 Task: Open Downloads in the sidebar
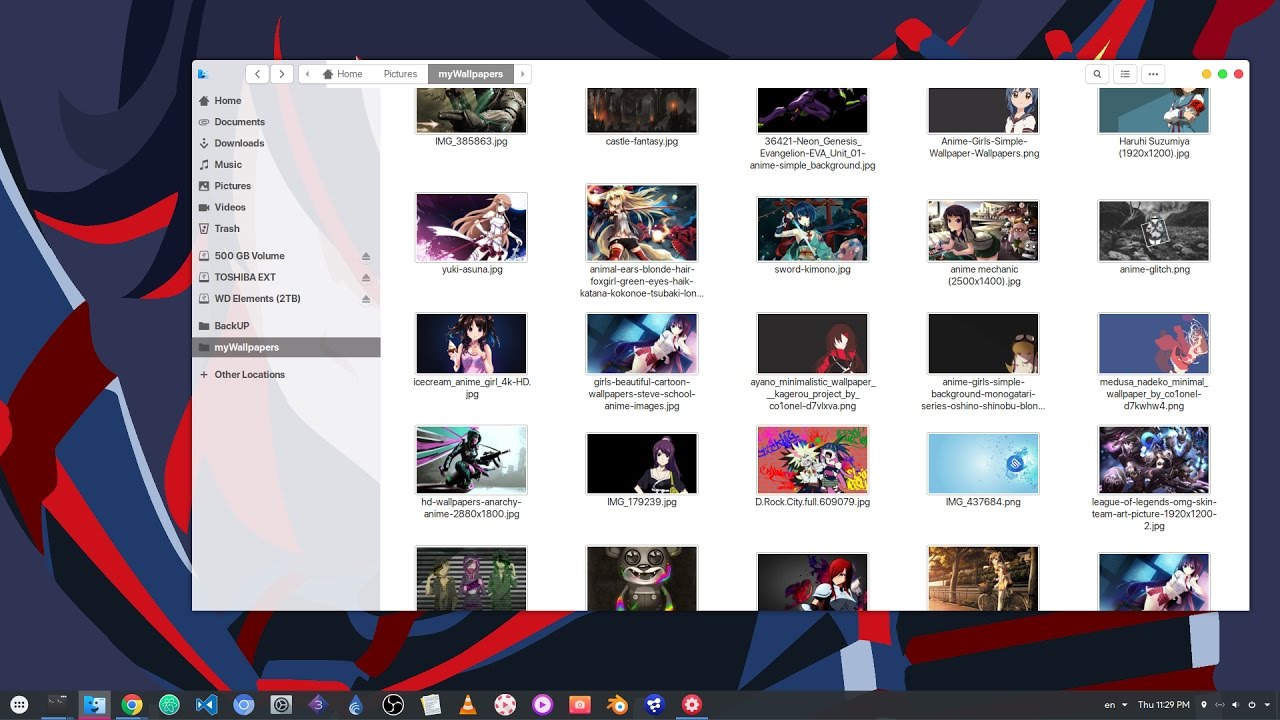coord(286,143)
